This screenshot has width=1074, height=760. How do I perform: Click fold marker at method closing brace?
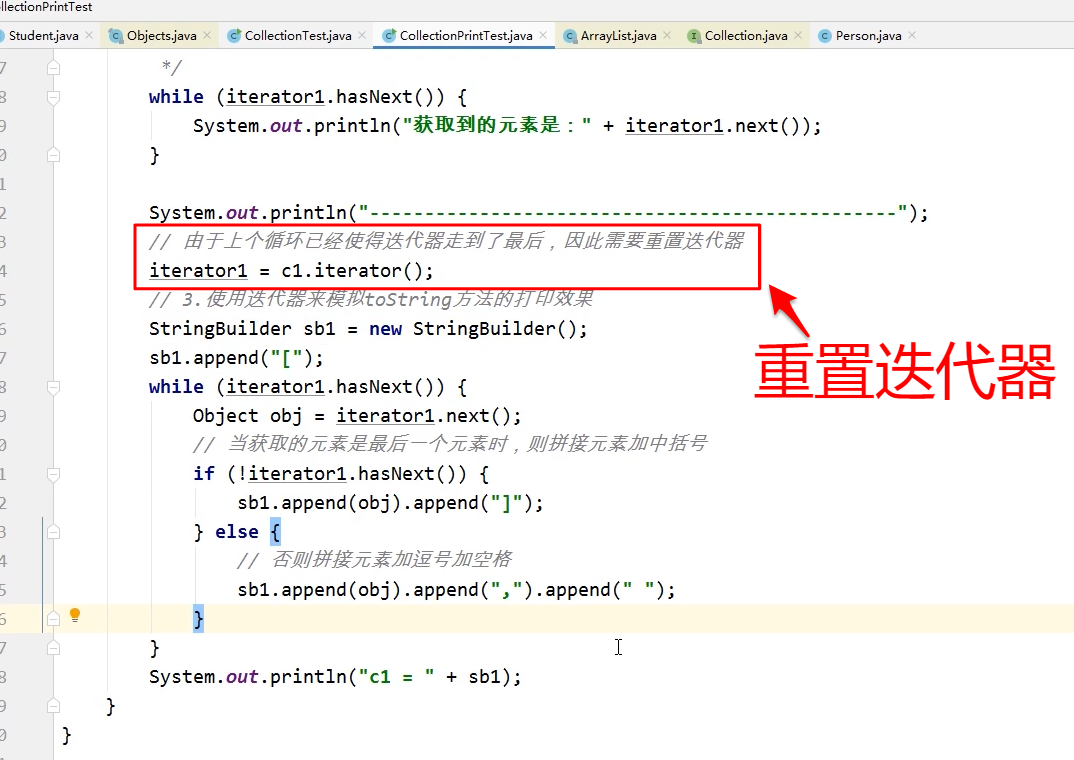[x=53, y=706]
